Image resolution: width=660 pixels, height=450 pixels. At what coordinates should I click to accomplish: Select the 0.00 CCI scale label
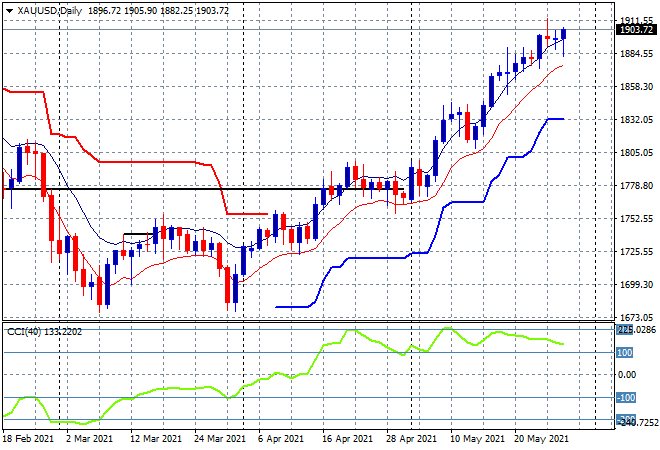pos(627,375)
